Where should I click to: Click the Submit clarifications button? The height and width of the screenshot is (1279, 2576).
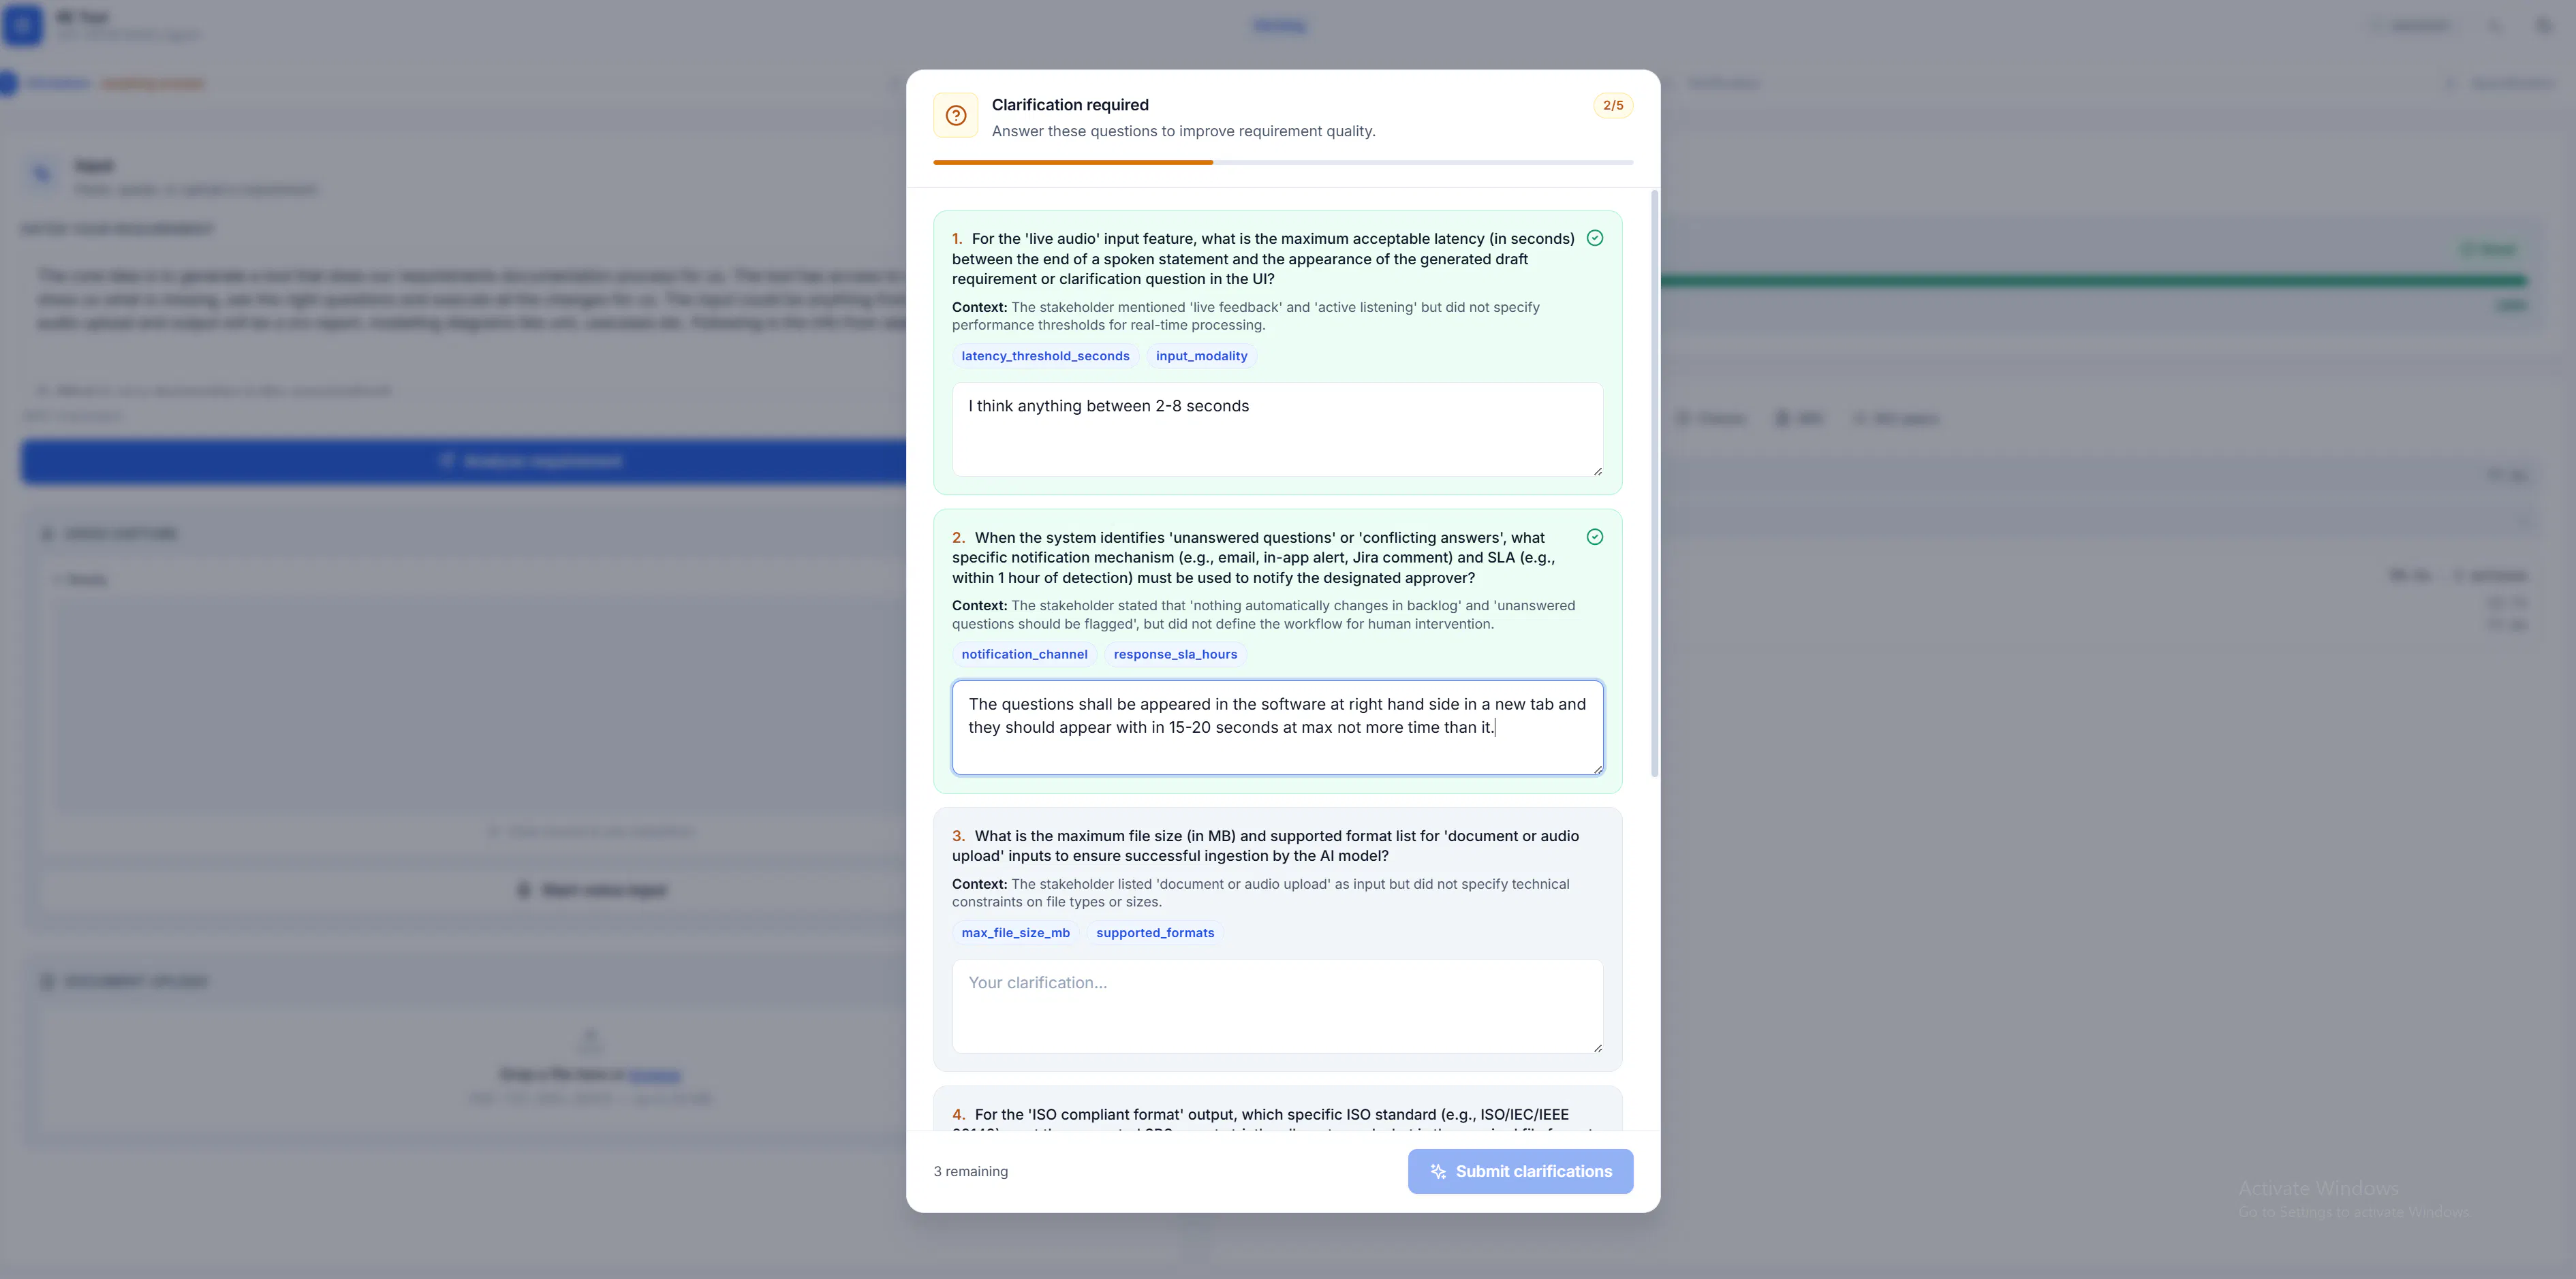point(1520,1171)
